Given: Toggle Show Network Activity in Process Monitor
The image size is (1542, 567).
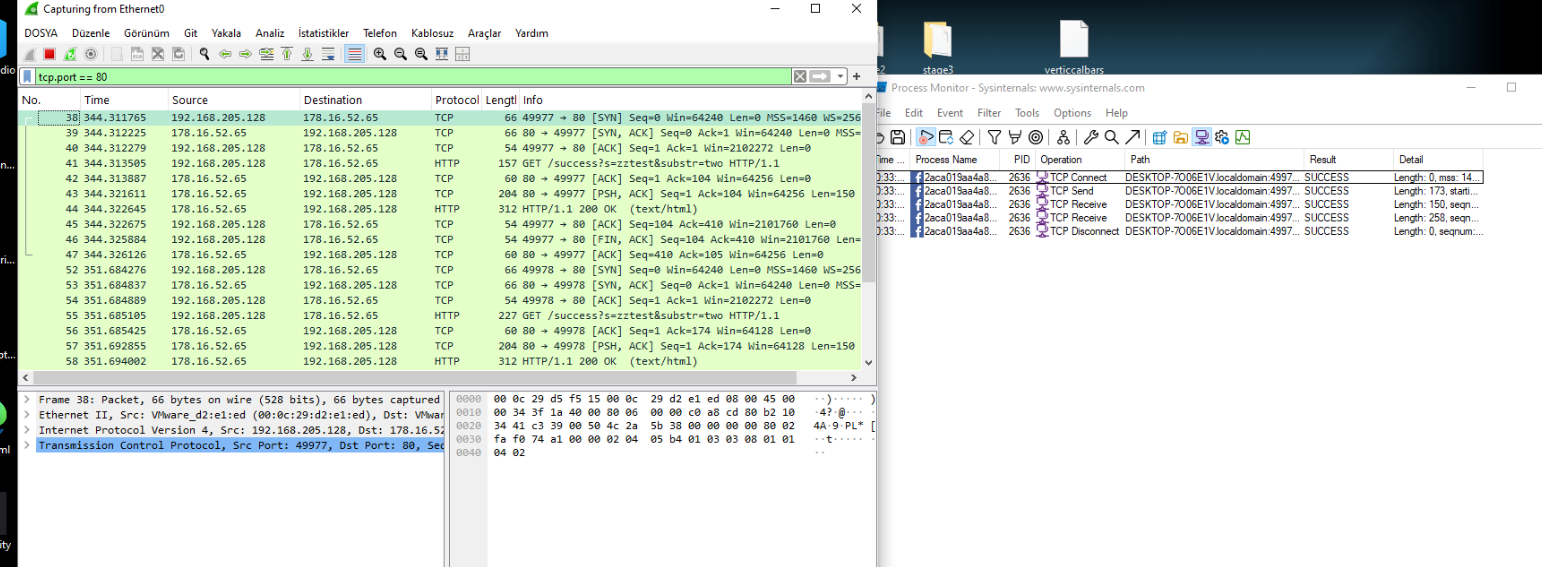Looking at the screenshot, I should pos(1201,137).
